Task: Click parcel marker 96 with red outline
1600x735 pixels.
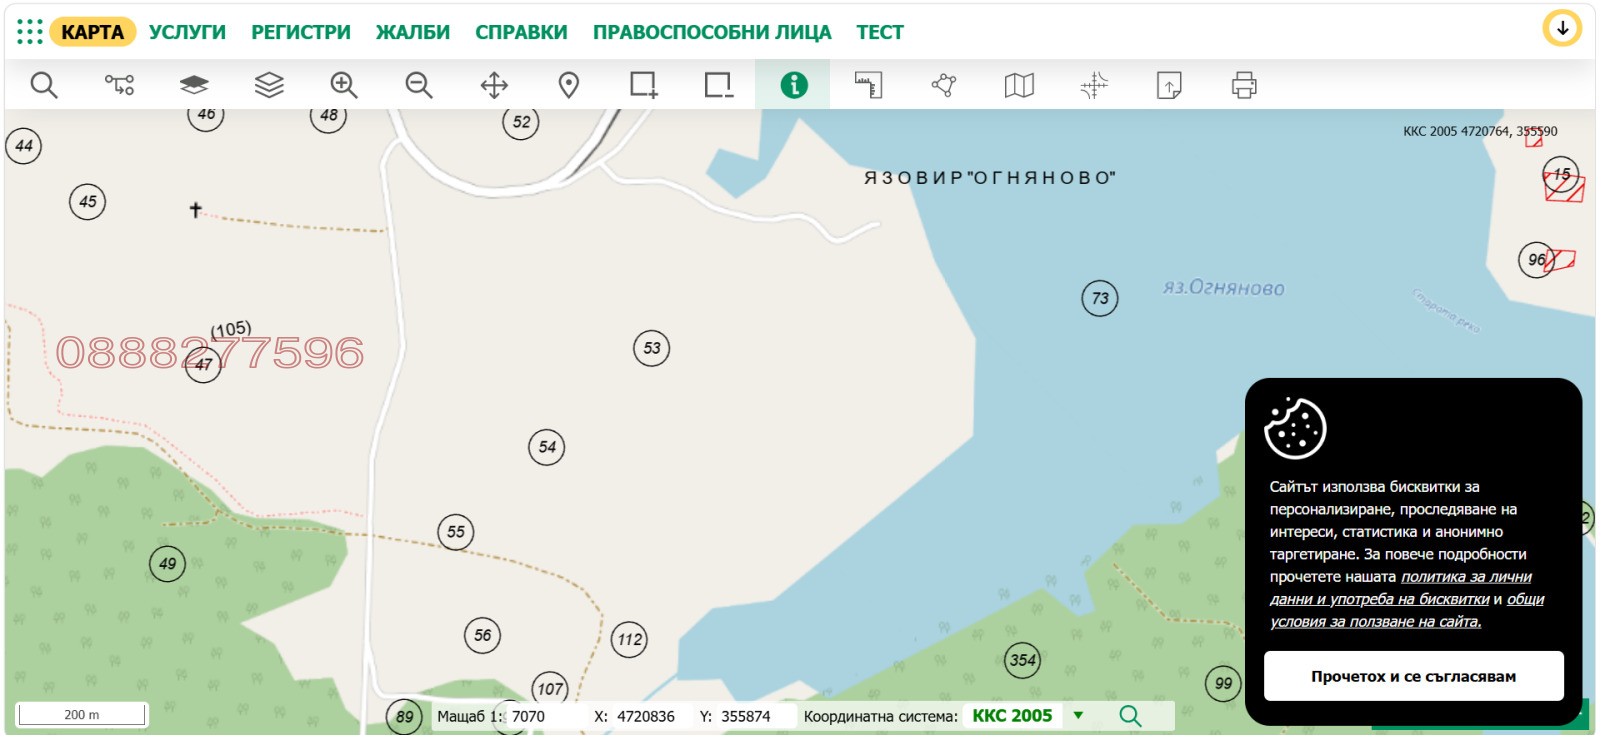Action: coord(1537,260)
